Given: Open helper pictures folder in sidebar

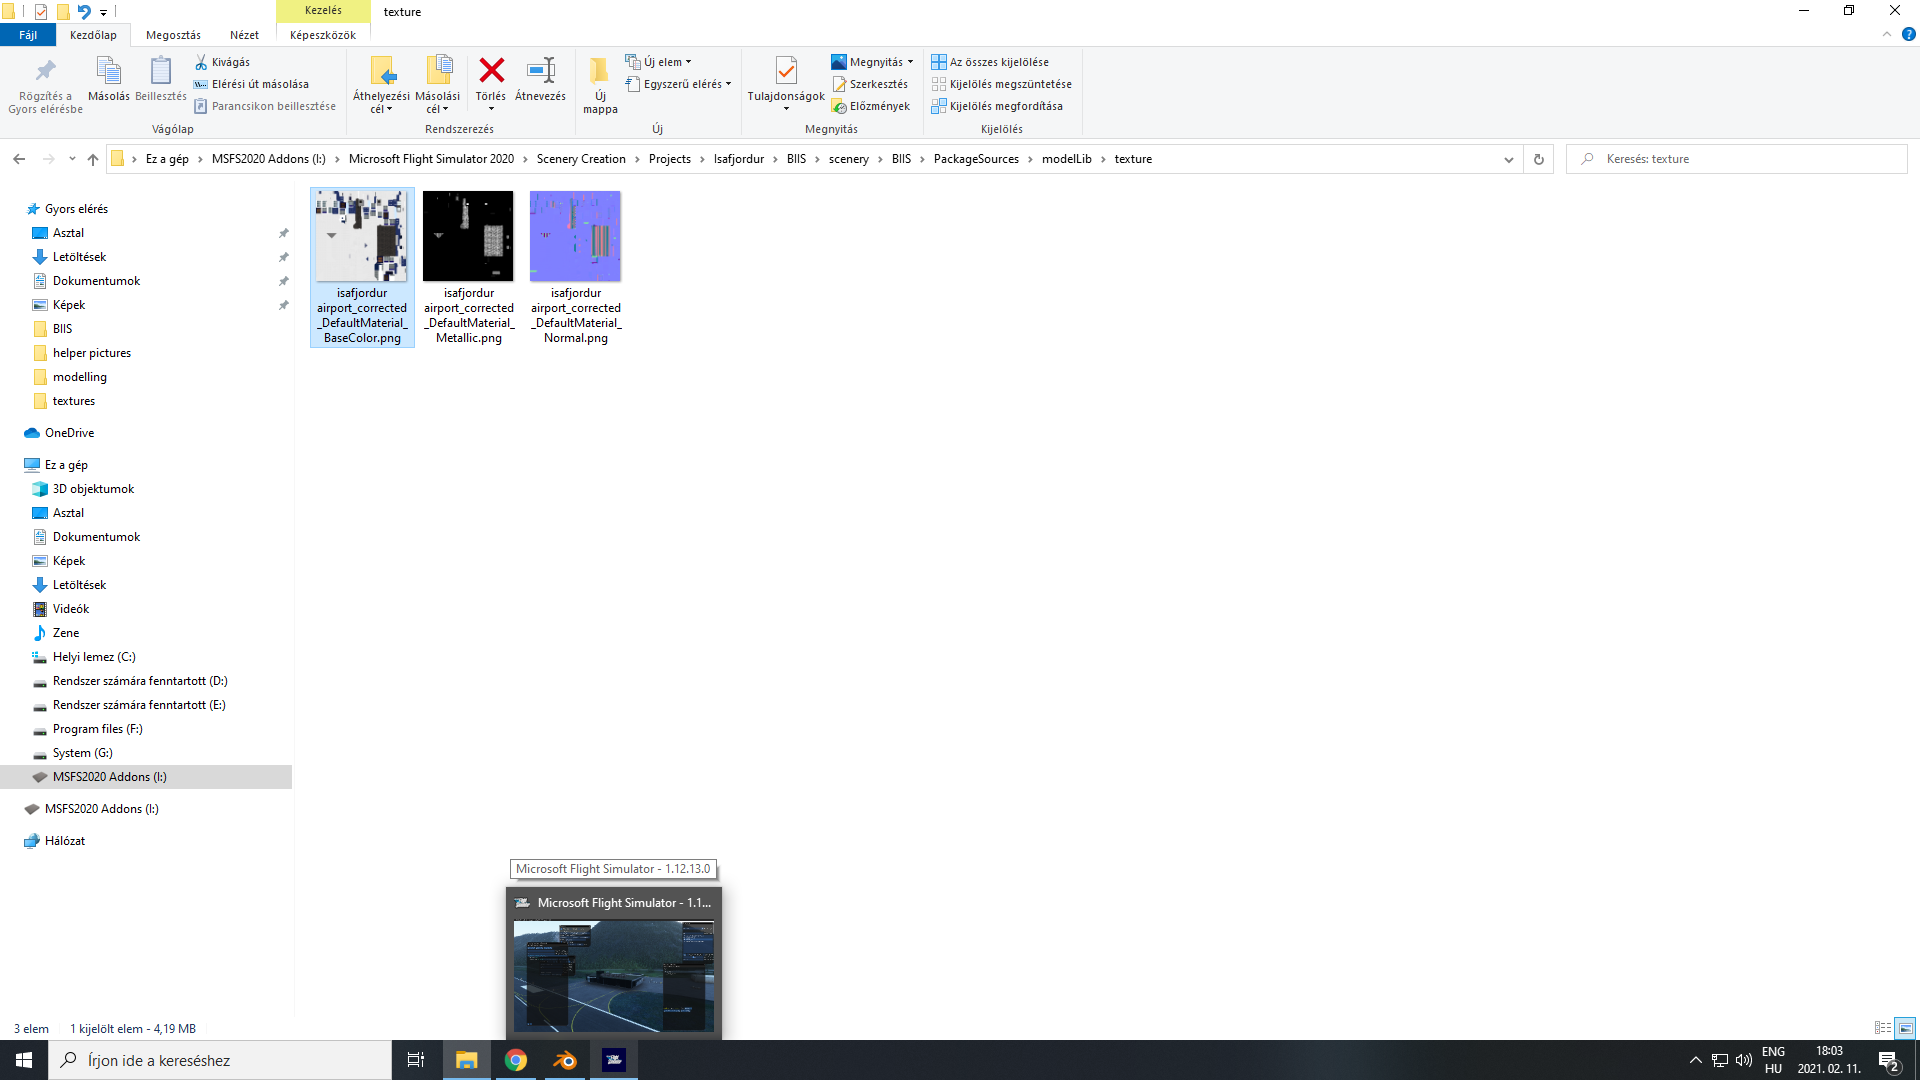Looking at the screenshot, I should pos(91,353).
